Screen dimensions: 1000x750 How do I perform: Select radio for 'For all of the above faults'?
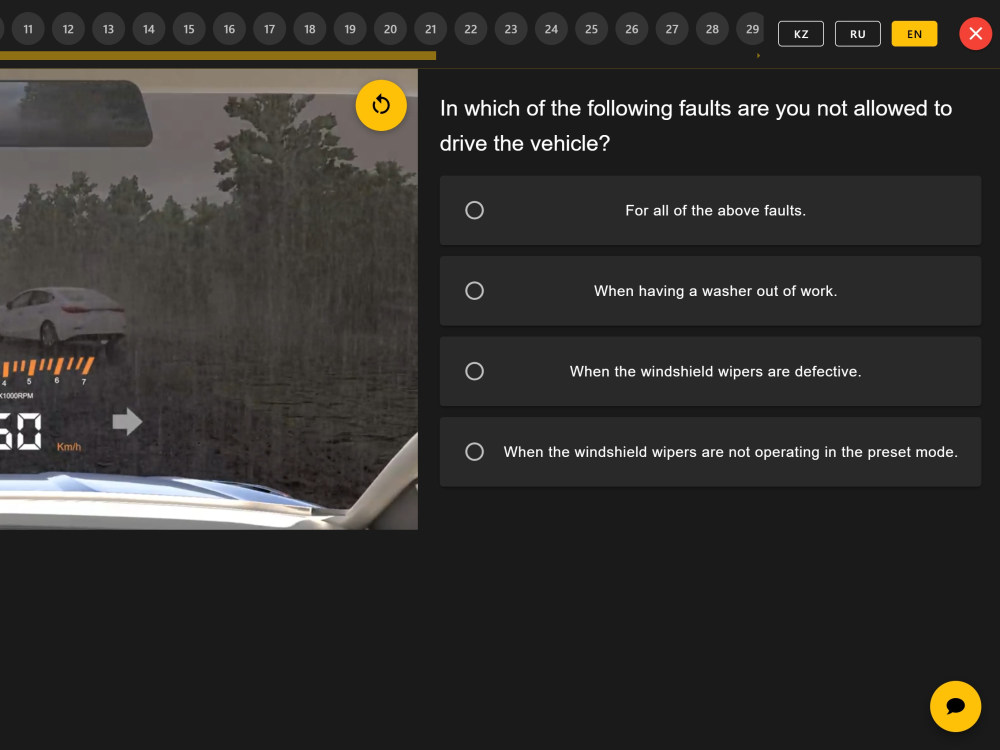pyautogui.click(x=474, y=210)
